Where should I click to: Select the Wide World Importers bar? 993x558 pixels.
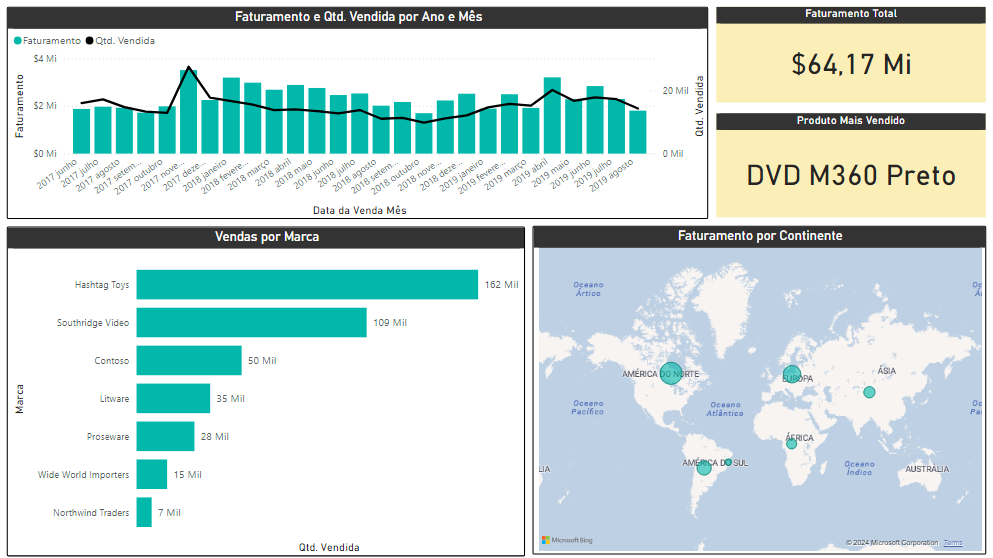tap(151, 474)
